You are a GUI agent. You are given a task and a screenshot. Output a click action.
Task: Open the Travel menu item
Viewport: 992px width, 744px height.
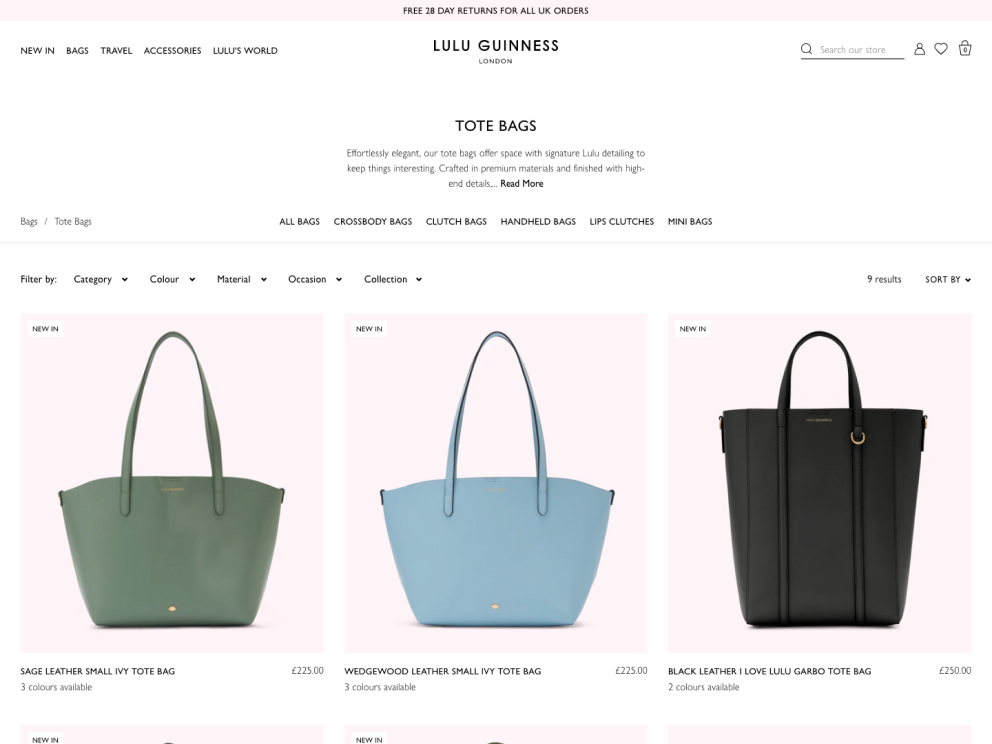(116, 51)
